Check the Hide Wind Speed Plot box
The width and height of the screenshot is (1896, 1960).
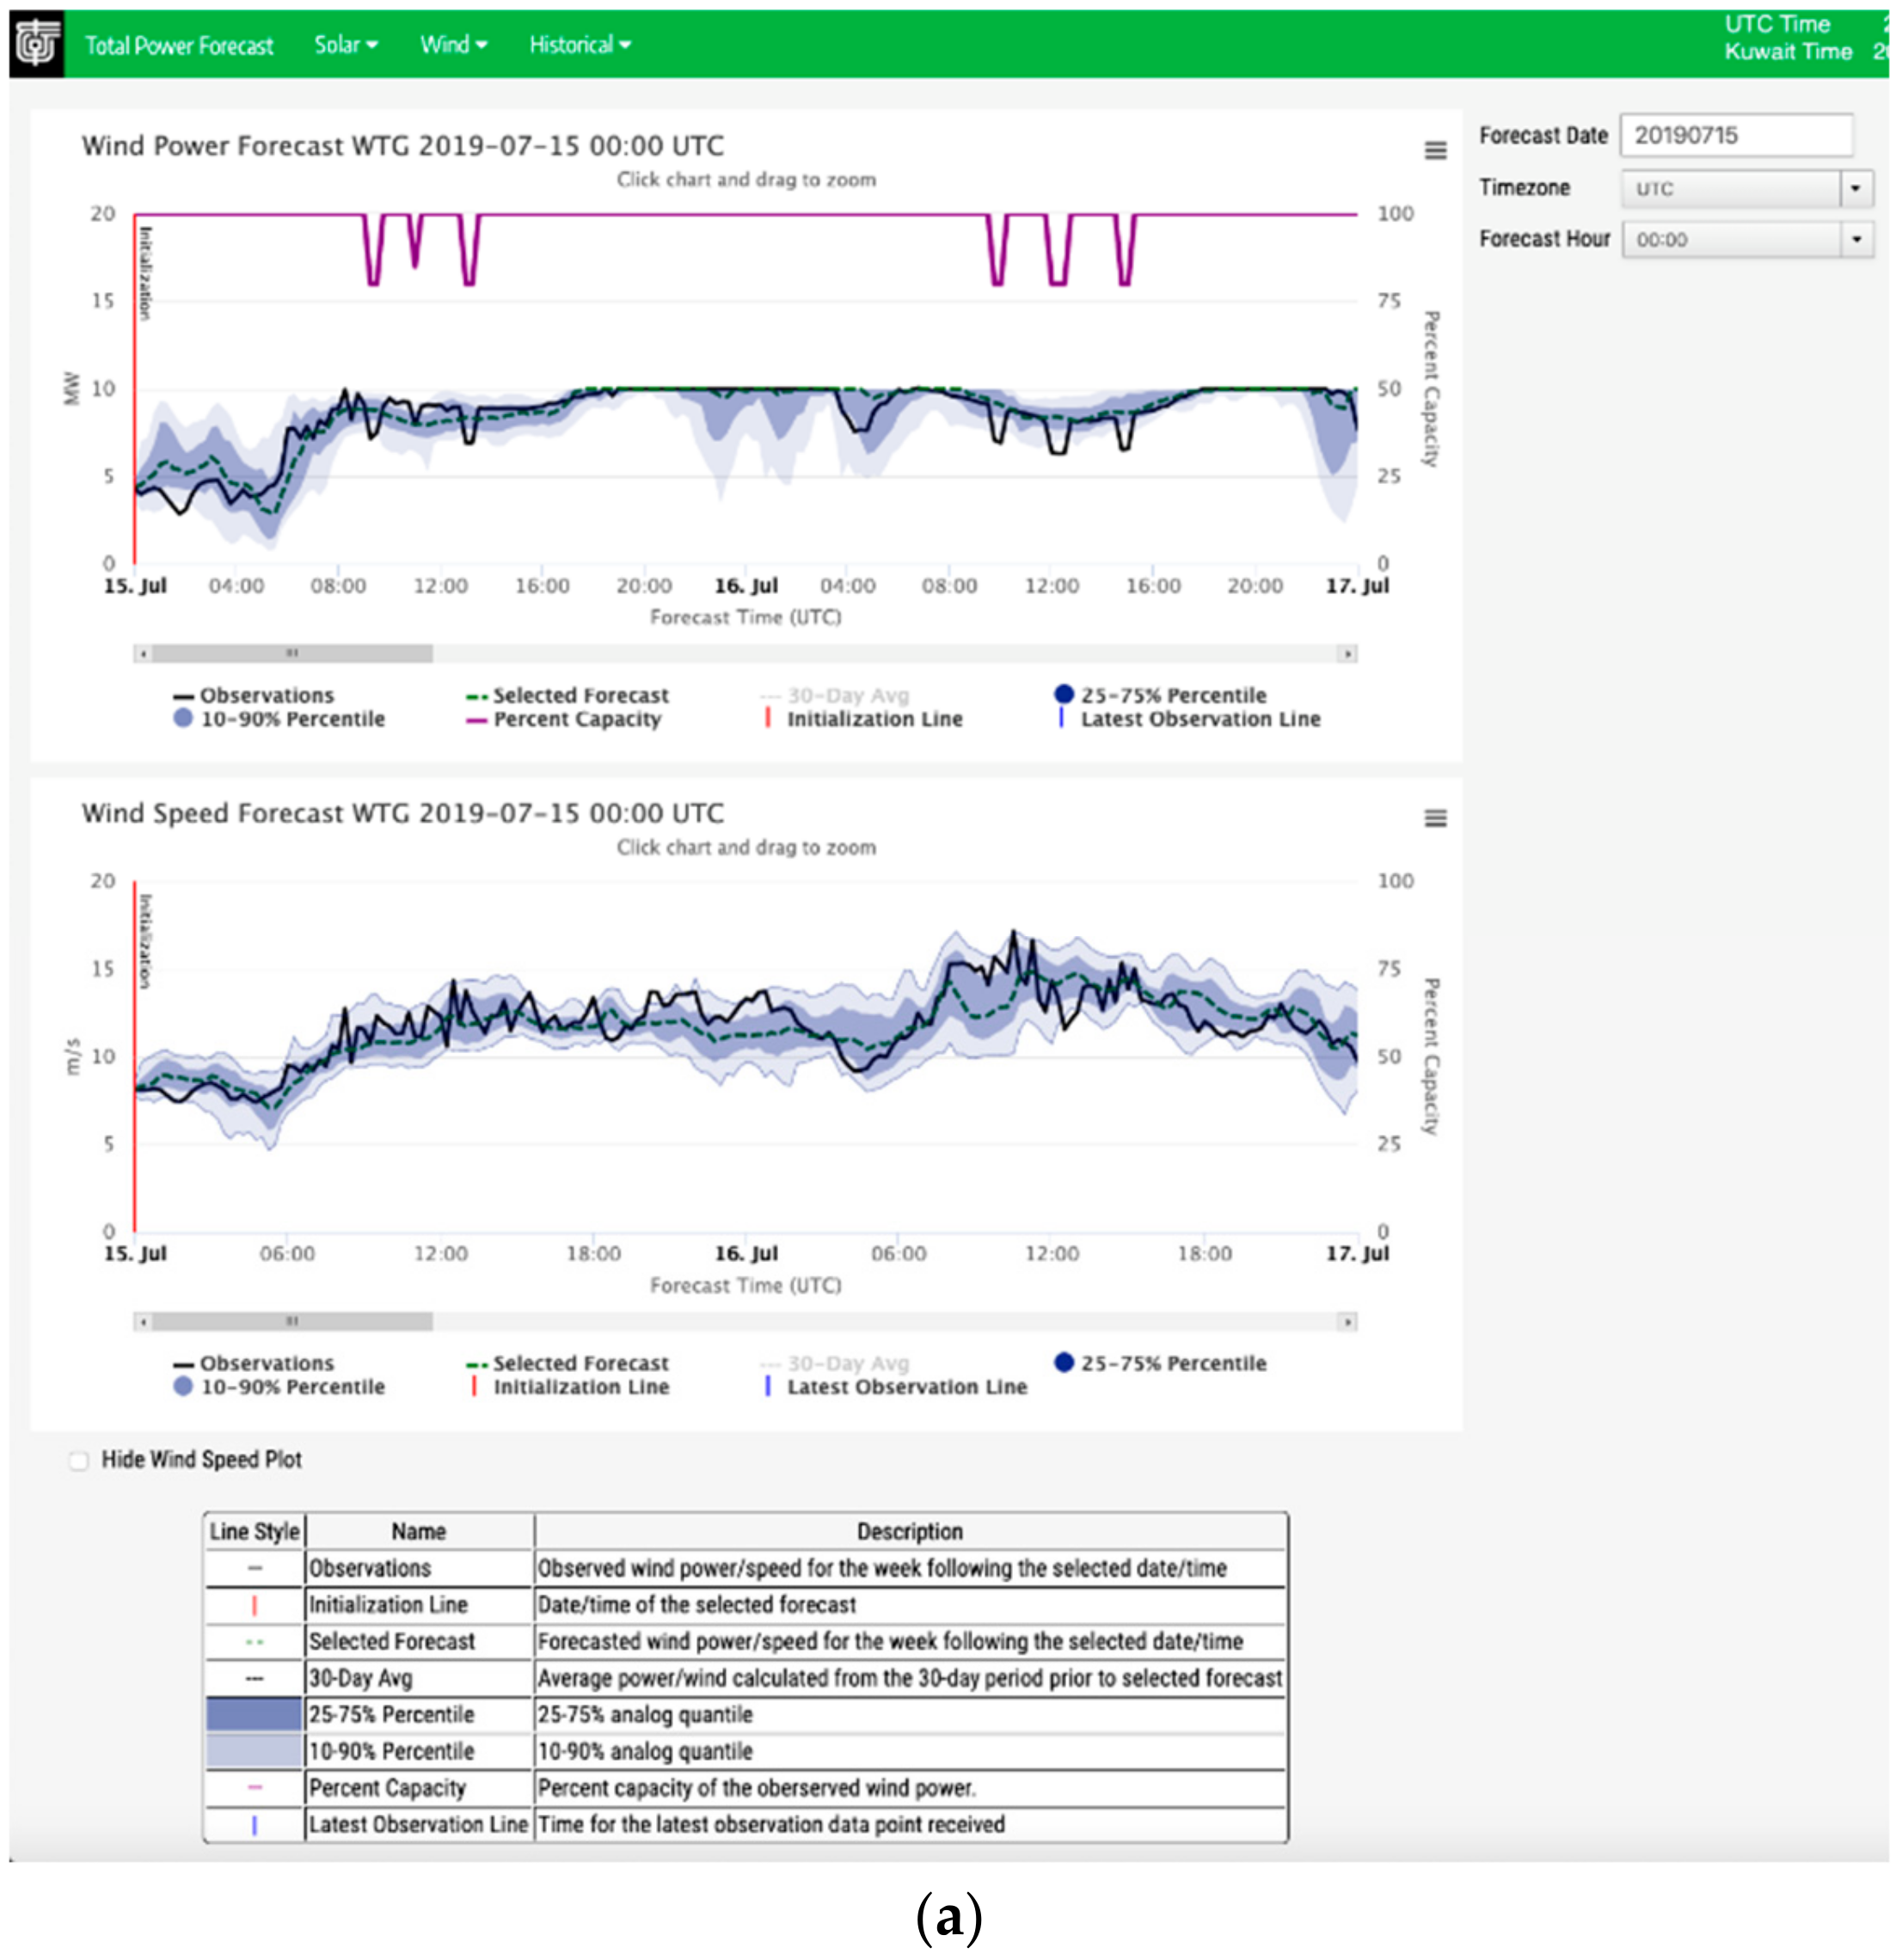(x=79, y=1461)
